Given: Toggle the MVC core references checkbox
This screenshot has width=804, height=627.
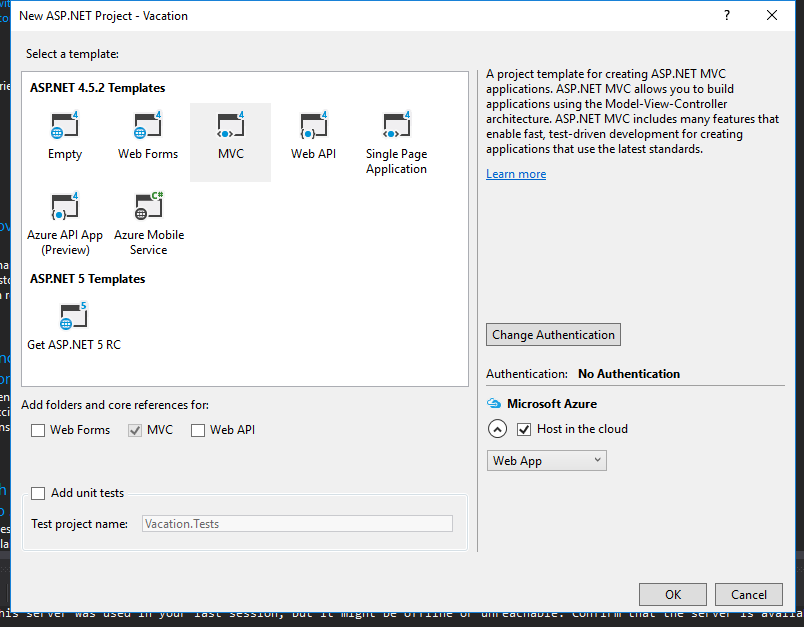Looking at the screenshot, I should pos(135,430).
